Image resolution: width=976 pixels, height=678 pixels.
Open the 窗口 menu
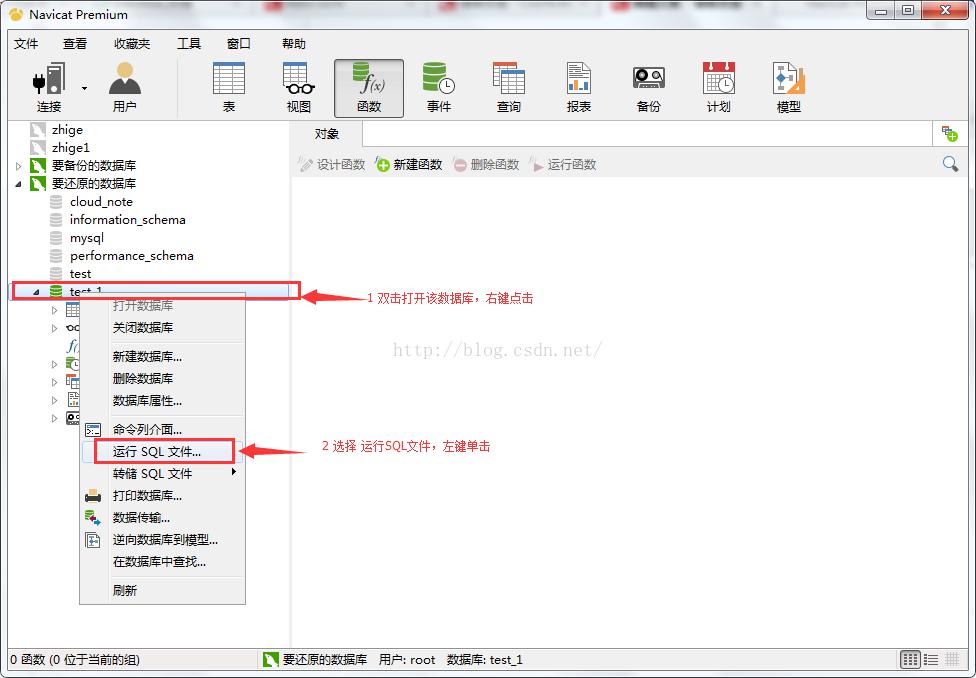pyautogui.click(x=238, y=44)
